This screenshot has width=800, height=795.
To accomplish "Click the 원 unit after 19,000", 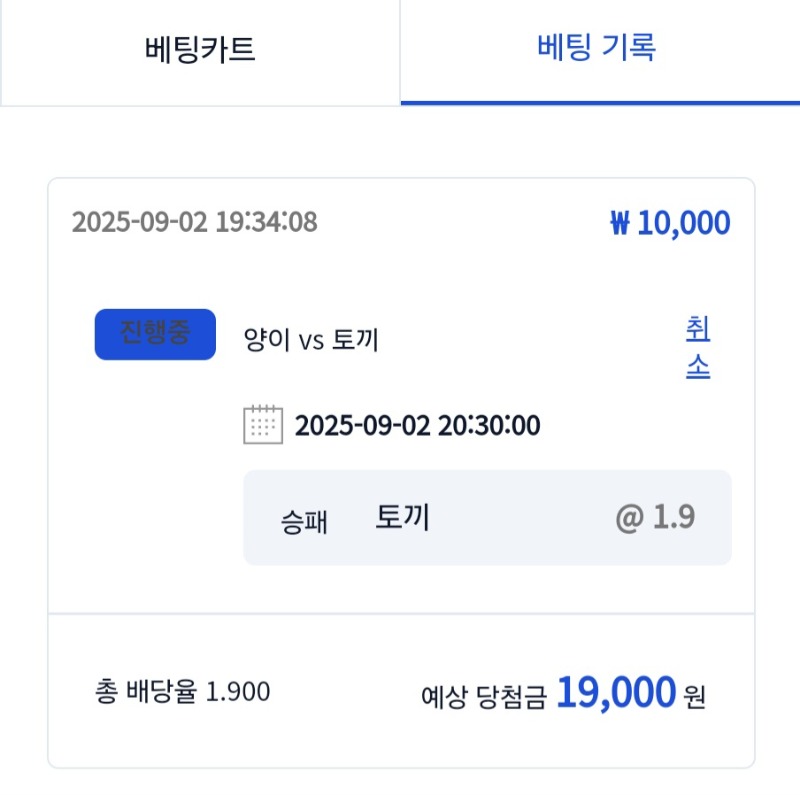I will click(x=694, y=697).
